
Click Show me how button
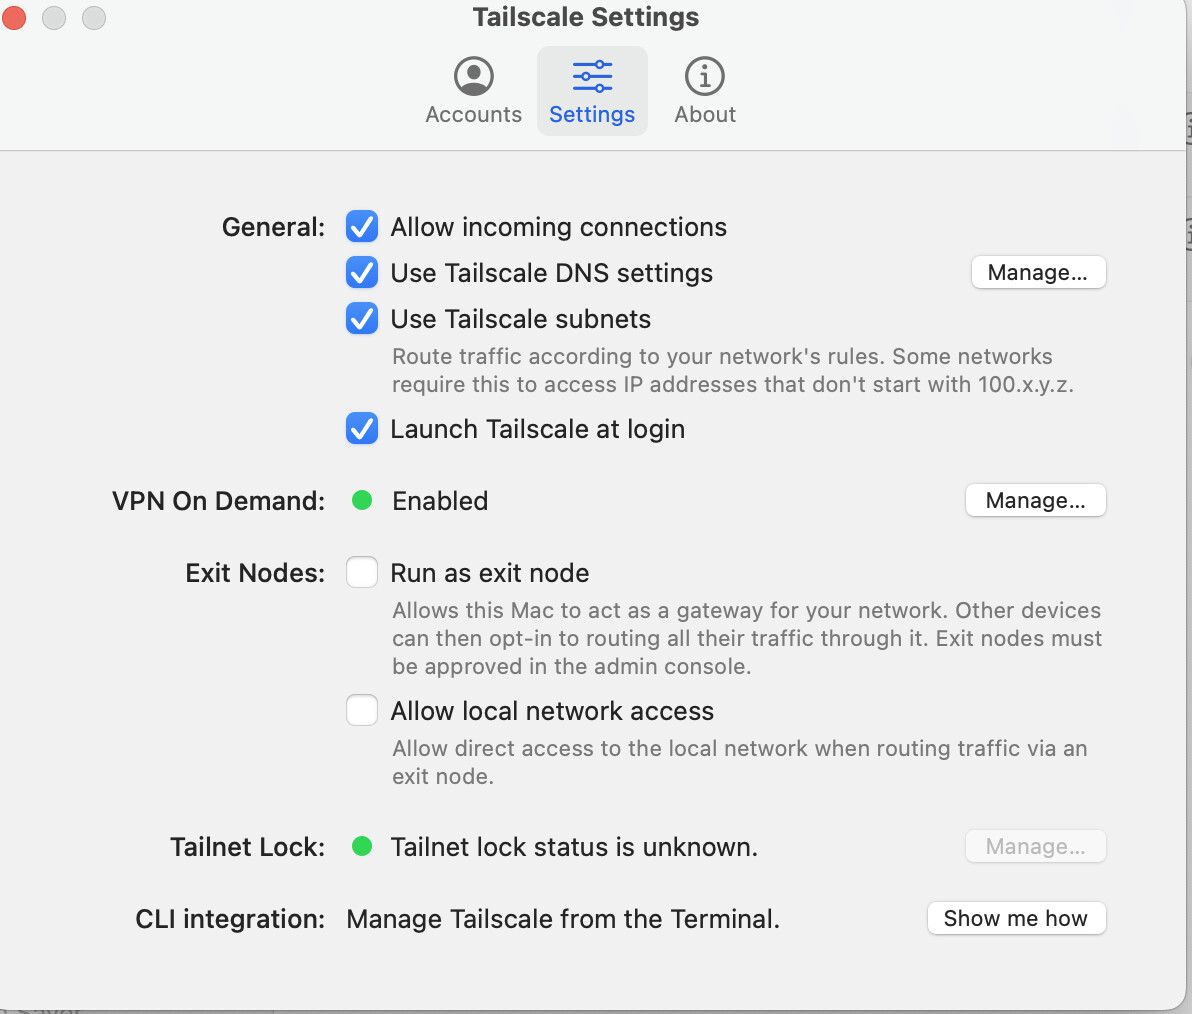click(x=1016, y=918)
